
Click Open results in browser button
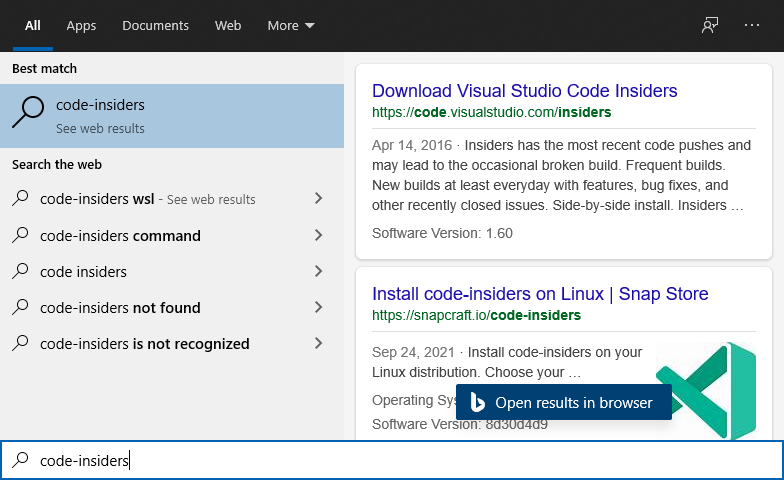click(x=564, y=402)
